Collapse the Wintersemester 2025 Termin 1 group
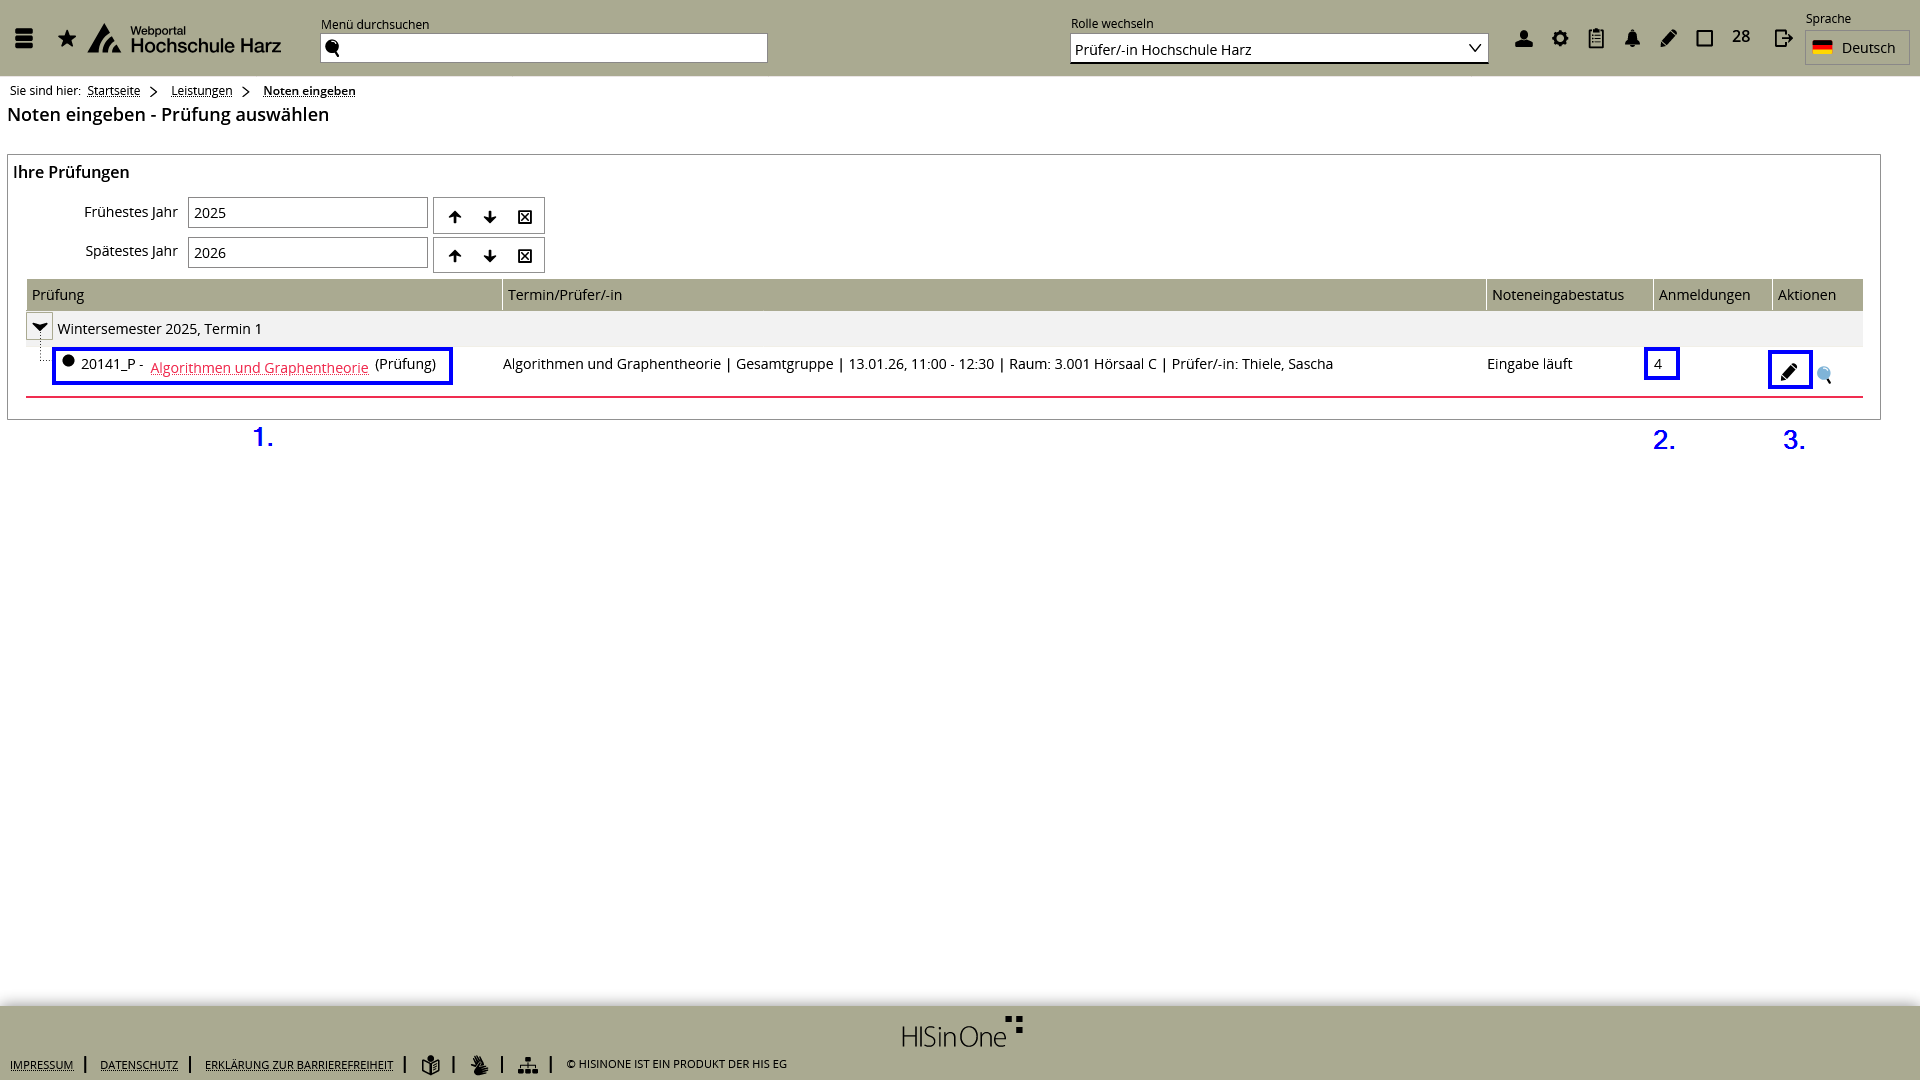The height and width of the screenshot is (1080, 1920). click(x=40, y=327)
